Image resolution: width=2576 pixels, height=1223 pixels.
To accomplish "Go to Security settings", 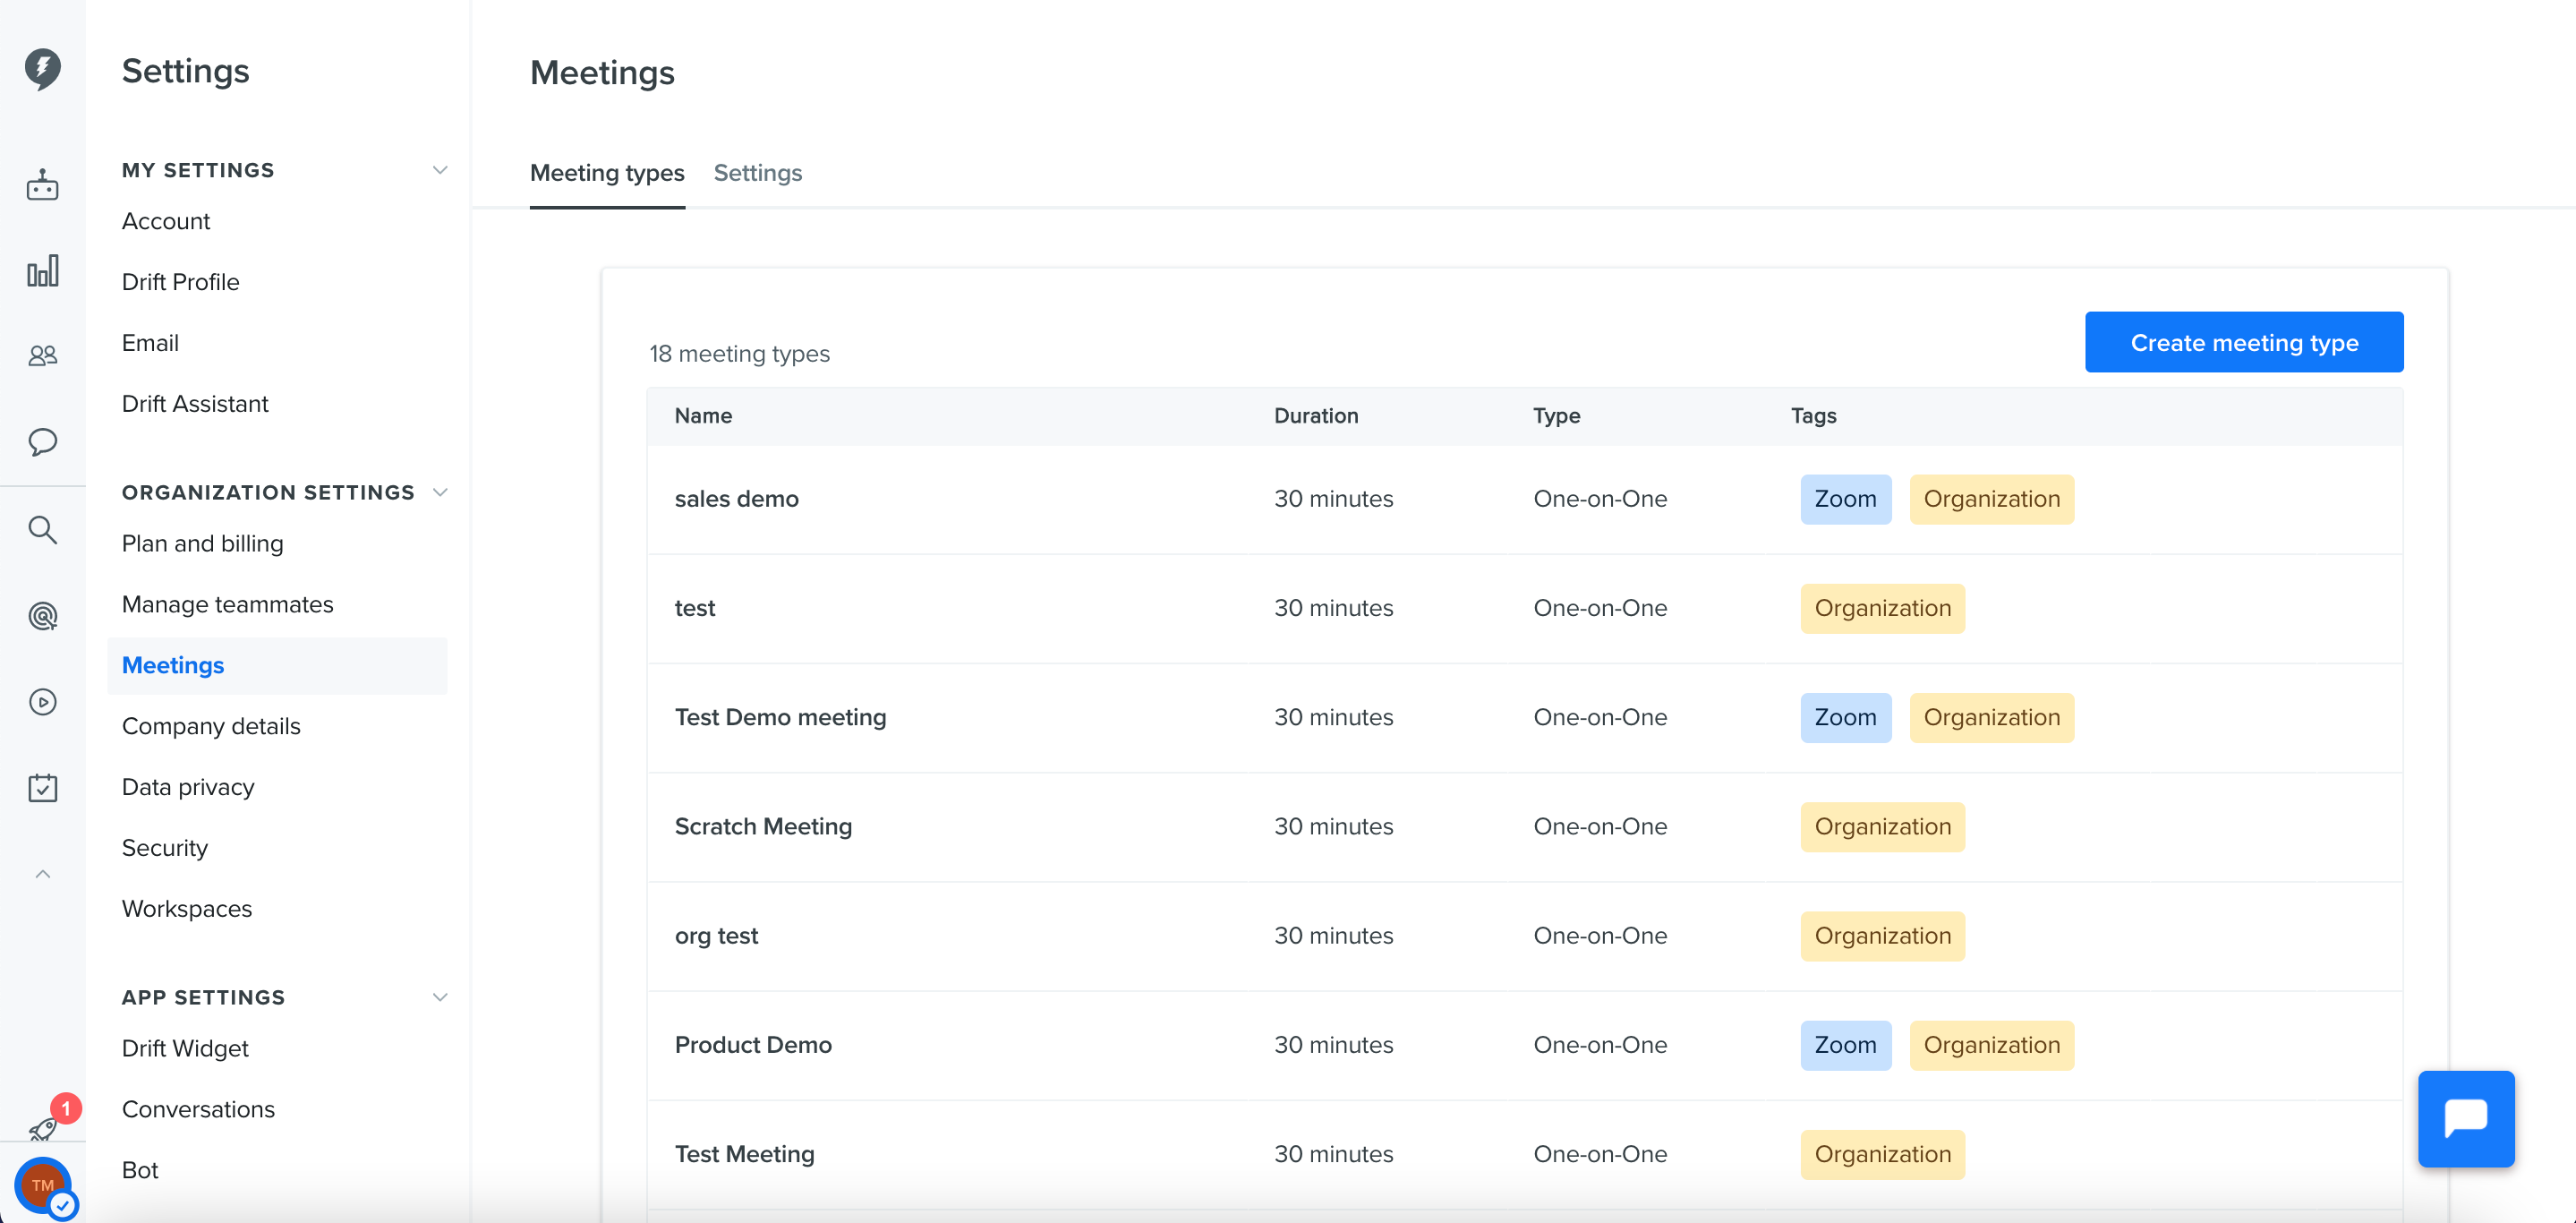I will (165, 849).
